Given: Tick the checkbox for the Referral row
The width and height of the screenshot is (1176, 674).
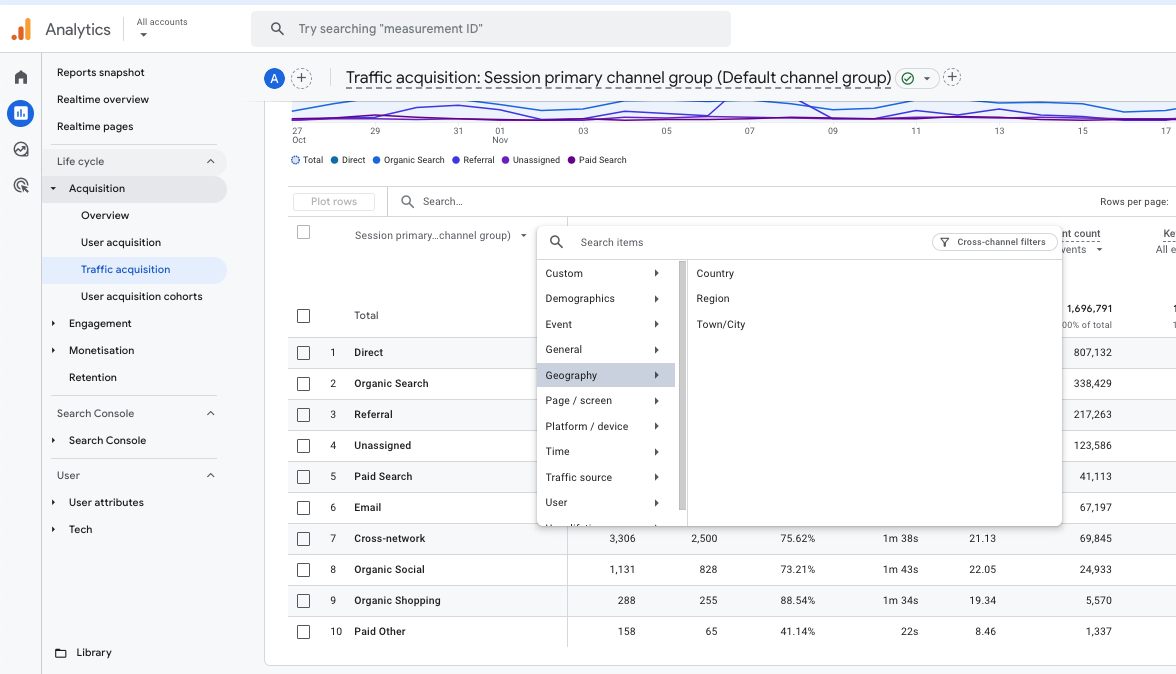Looking at the screenshot, I should pyautogui.click(x=304, y=415).
